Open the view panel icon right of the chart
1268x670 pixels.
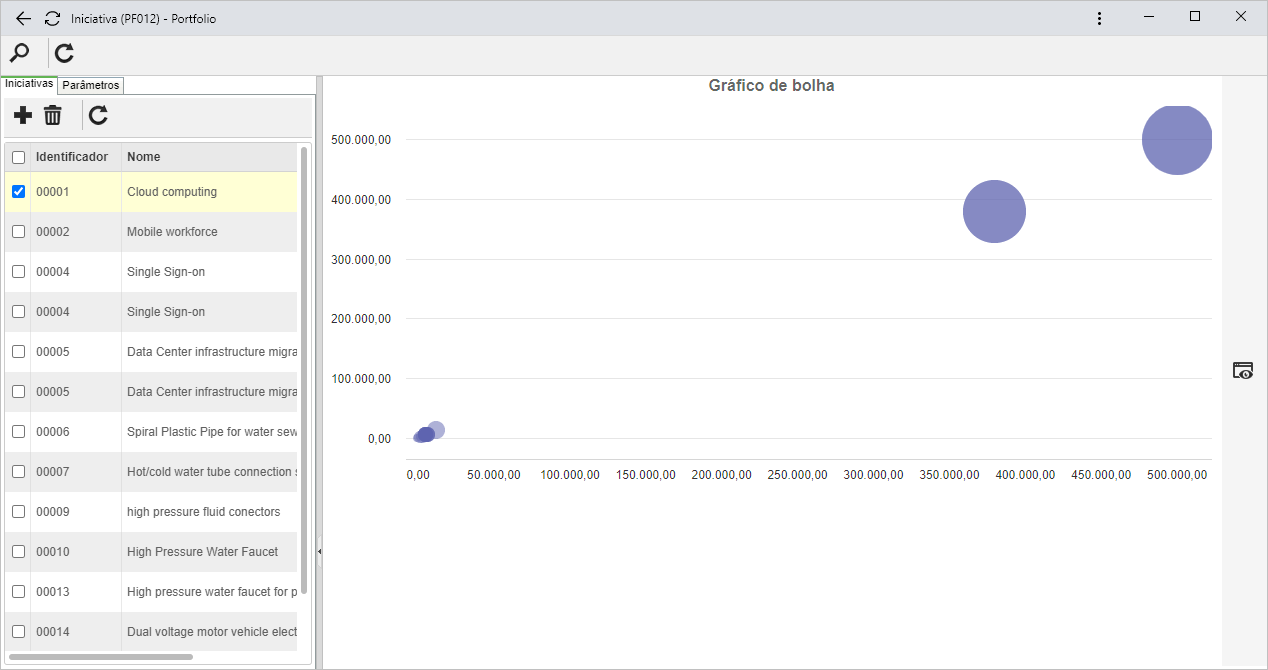(1243, 370)
